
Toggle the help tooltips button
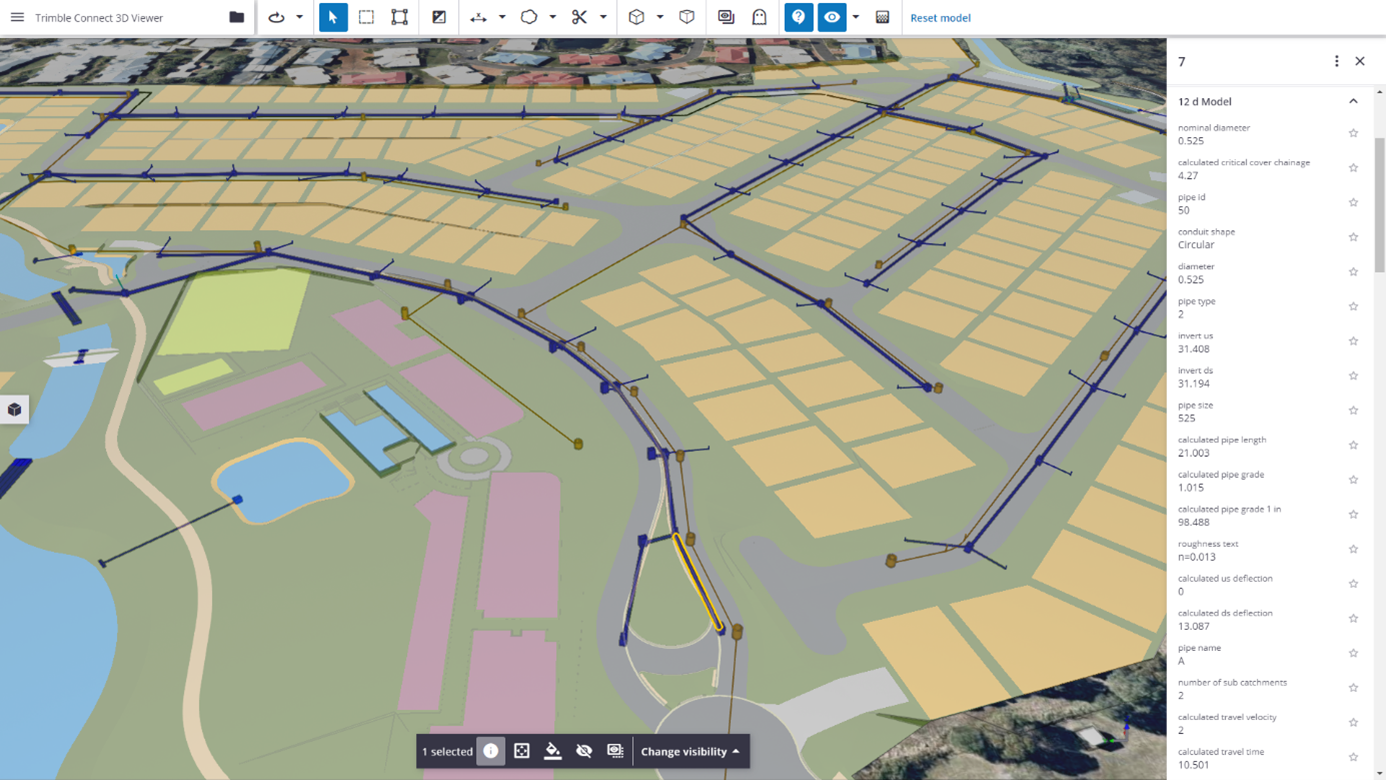point(798,17)
